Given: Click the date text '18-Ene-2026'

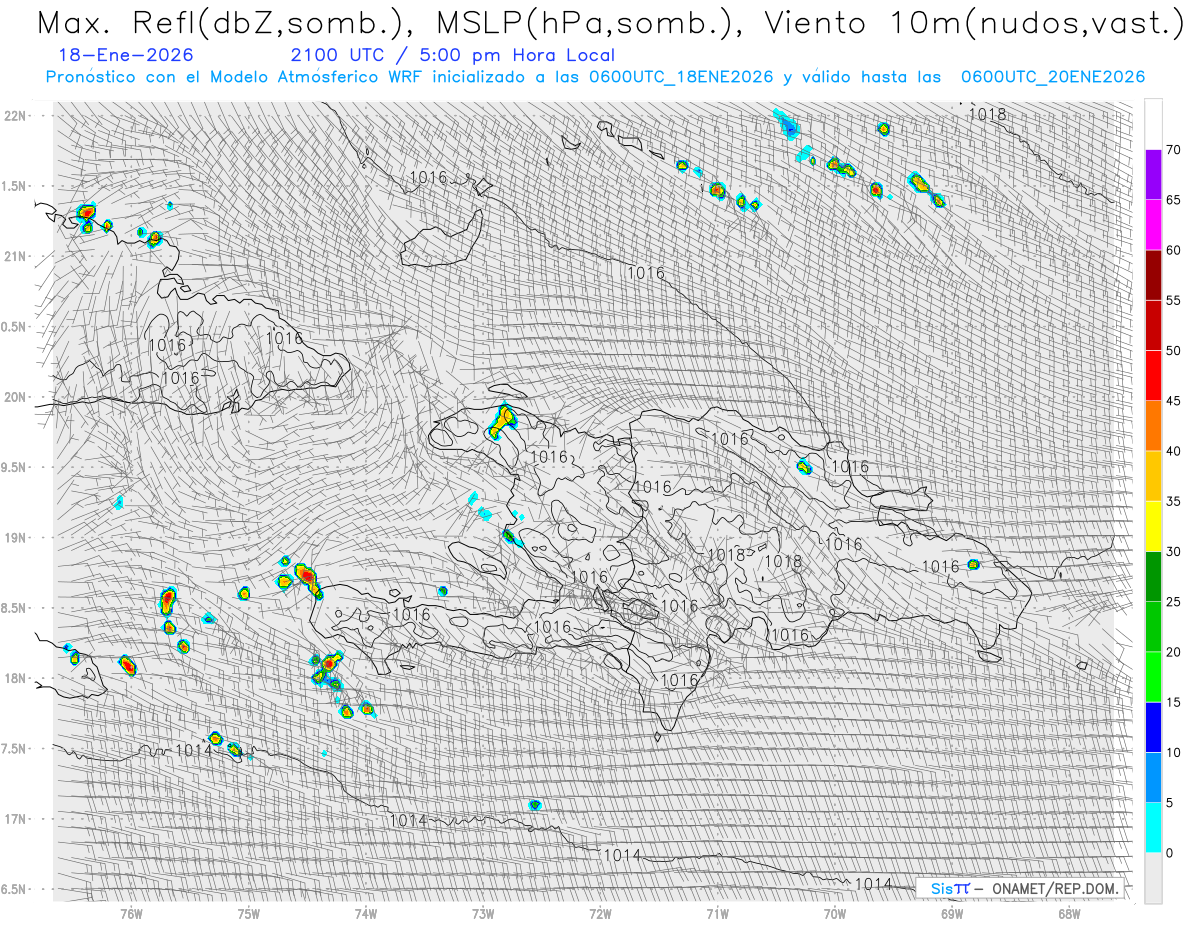Looking at the screenshot, I should click(x=127, y=56).
